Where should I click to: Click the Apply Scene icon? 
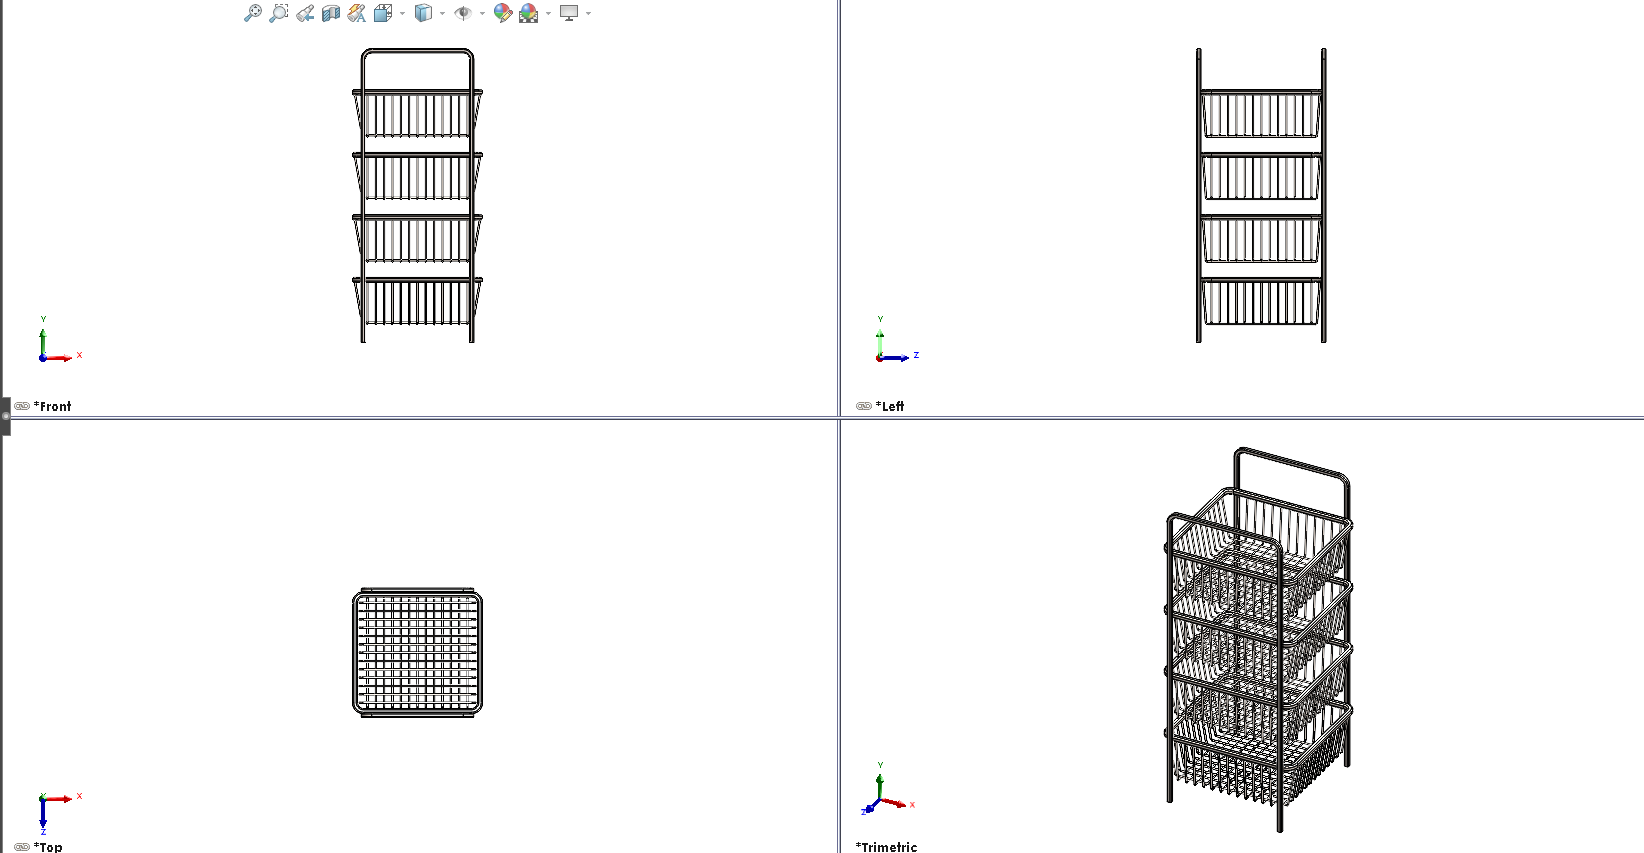[x=529, y=13]
